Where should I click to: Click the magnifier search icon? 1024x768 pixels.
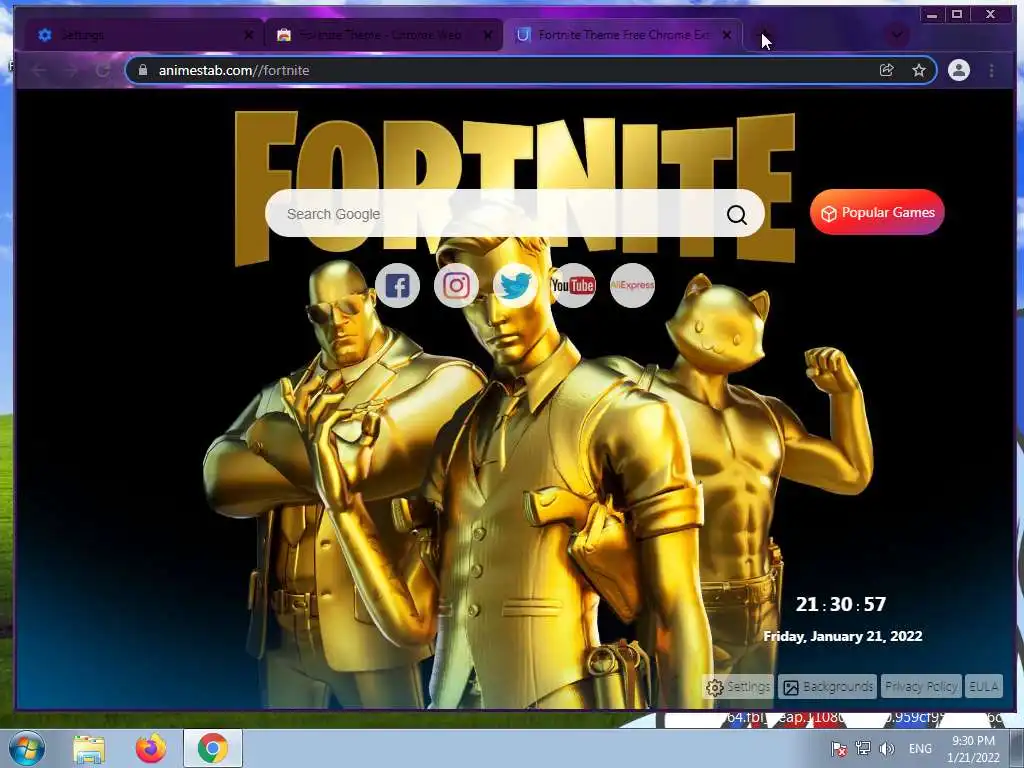click(737, 214)
